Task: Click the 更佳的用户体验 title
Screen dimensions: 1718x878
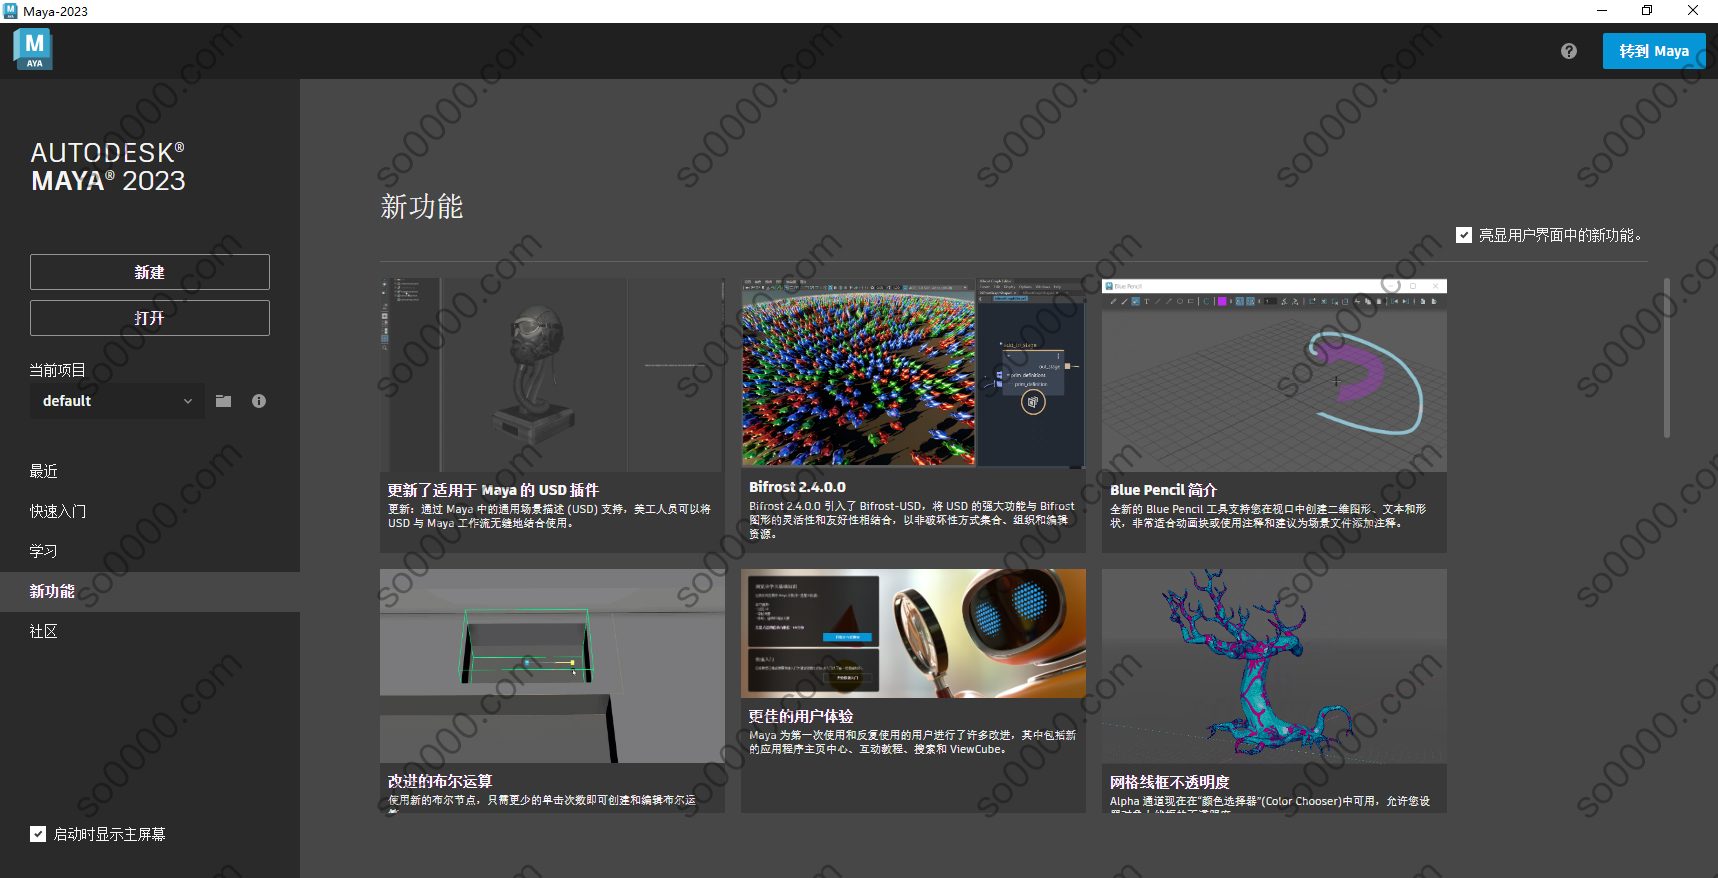Action: click(x=801, y=716)
